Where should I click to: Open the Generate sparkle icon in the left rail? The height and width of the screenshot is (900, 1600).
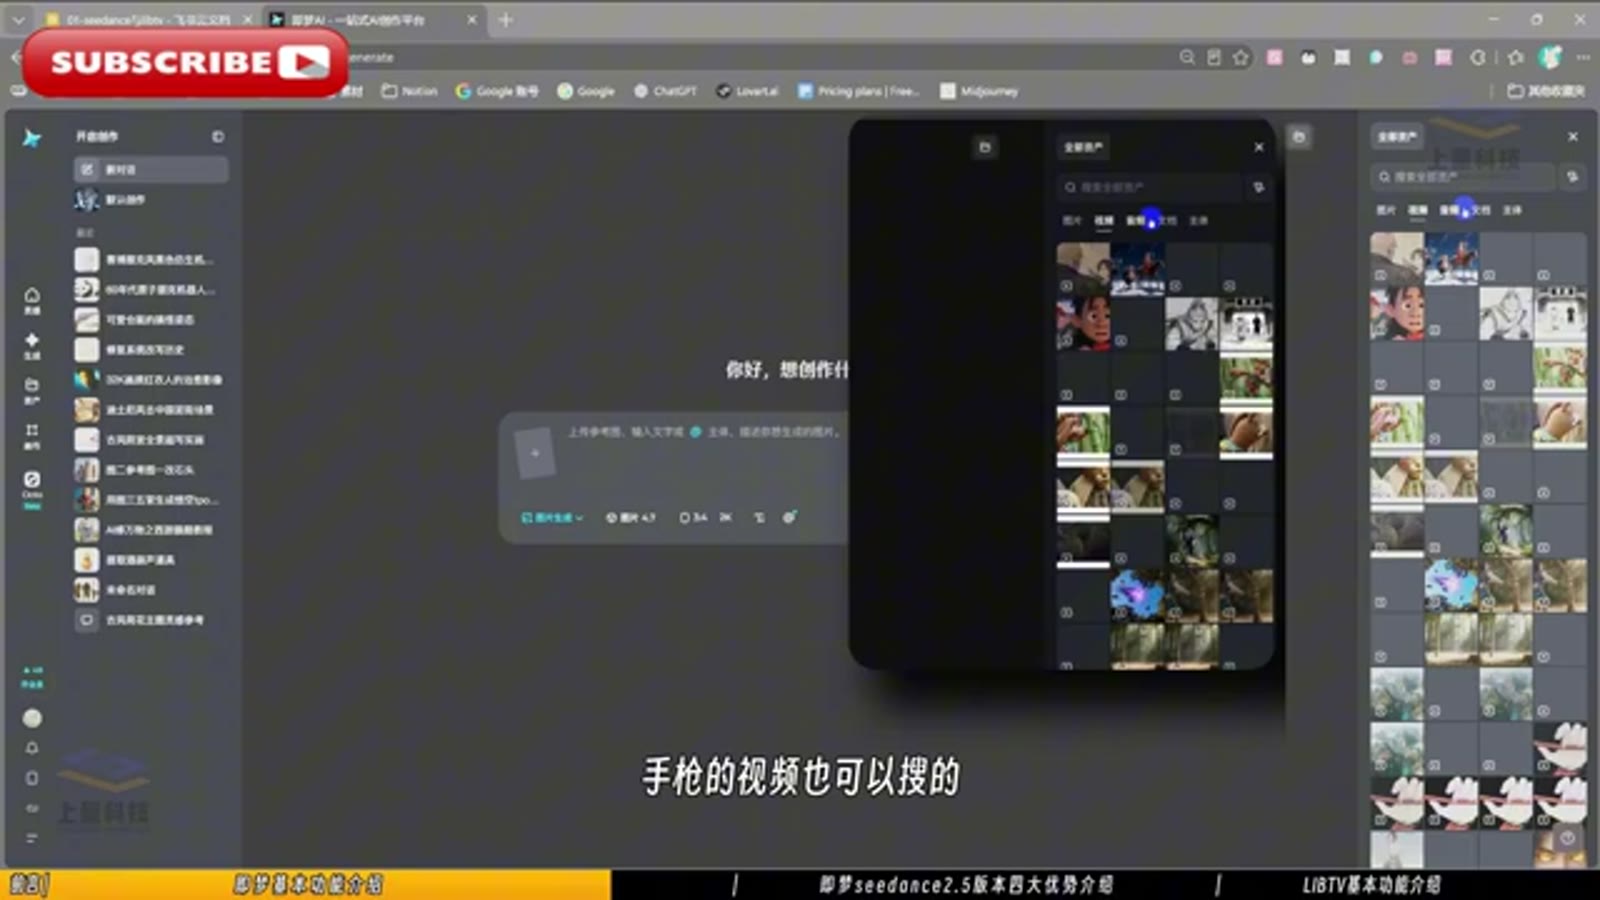32,346
